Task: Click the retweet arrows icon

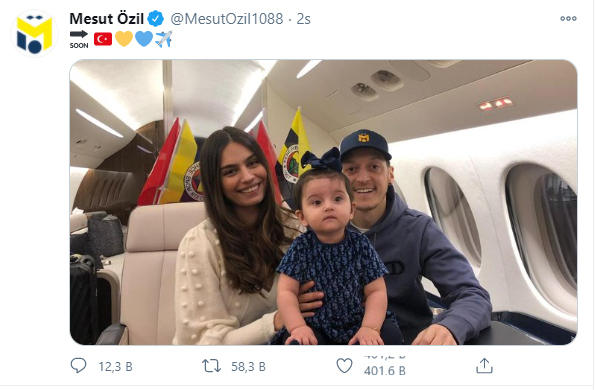Action: [211, 366]
